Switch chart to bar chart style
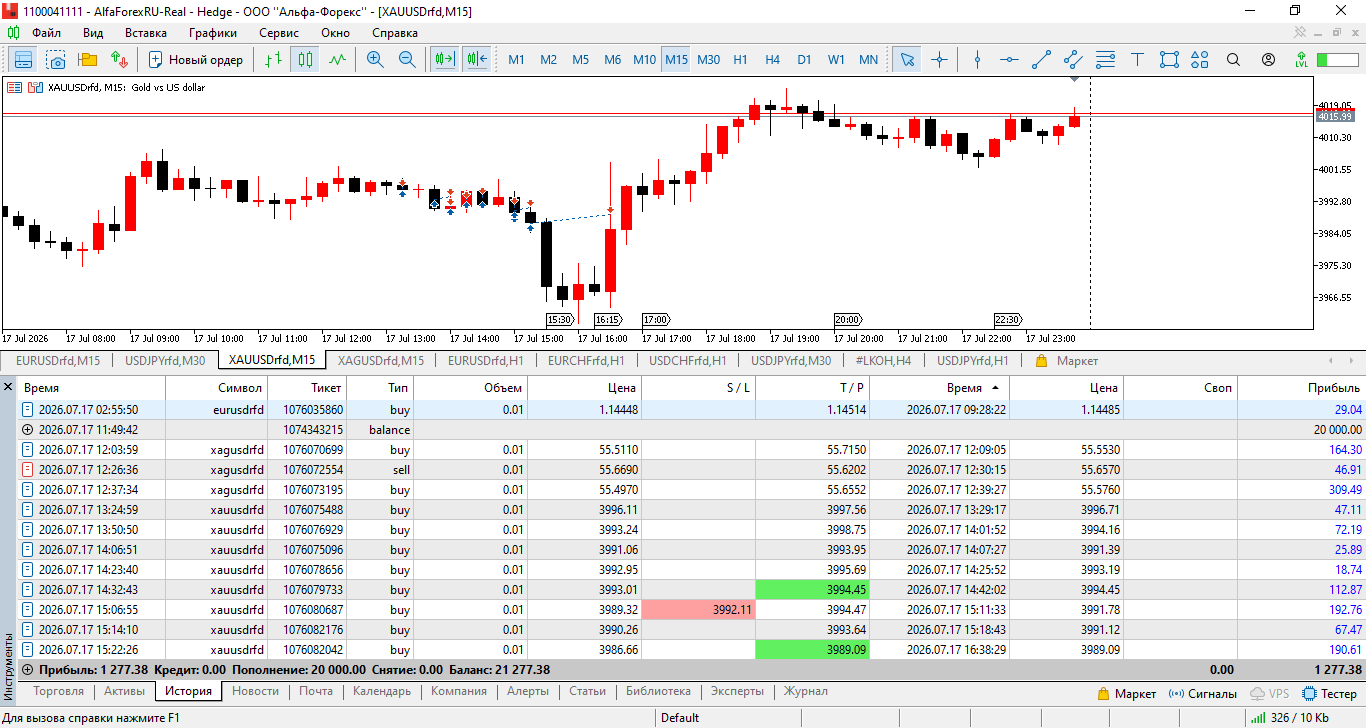Viewport: 1366px width, 728px height. click(273, 60)
